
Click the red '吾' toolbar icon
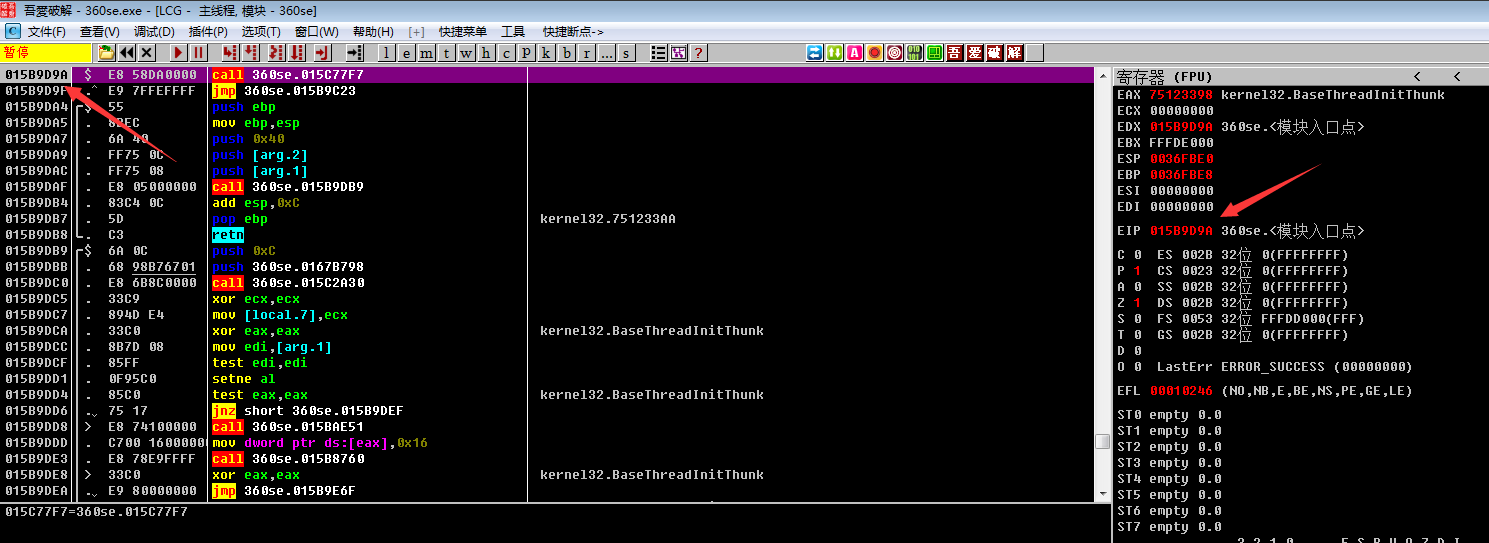(955, 53)
